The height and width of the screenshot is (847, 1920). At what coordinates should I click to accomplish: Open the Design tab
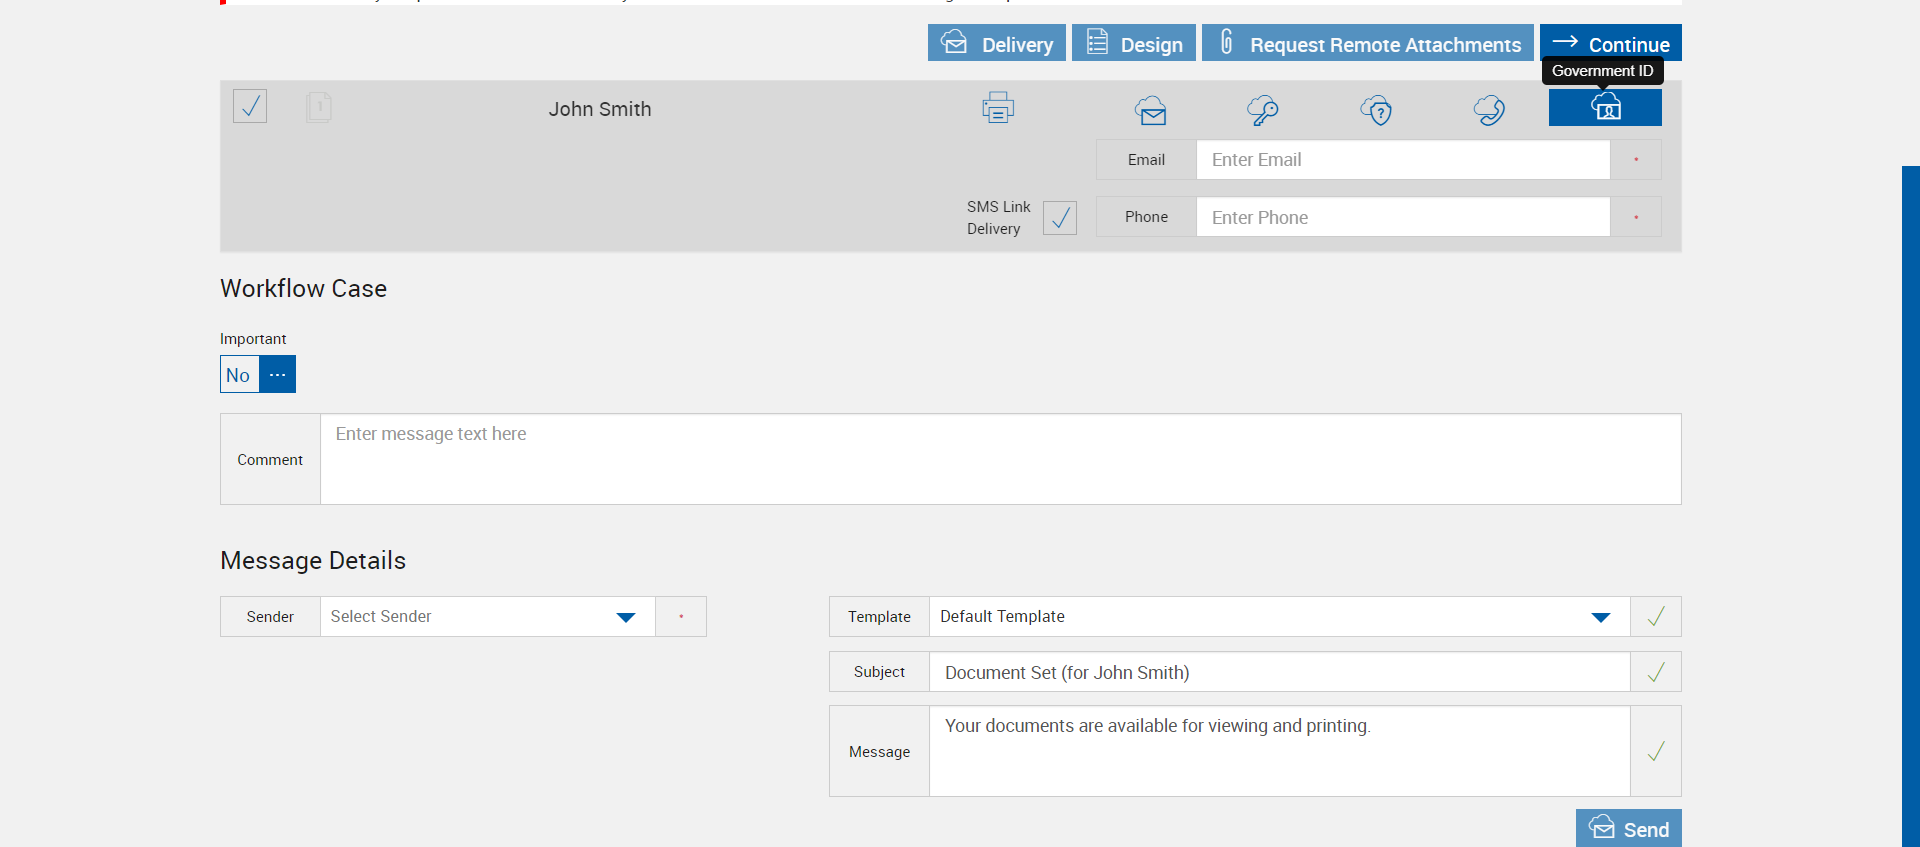(x=1134, y=43)
